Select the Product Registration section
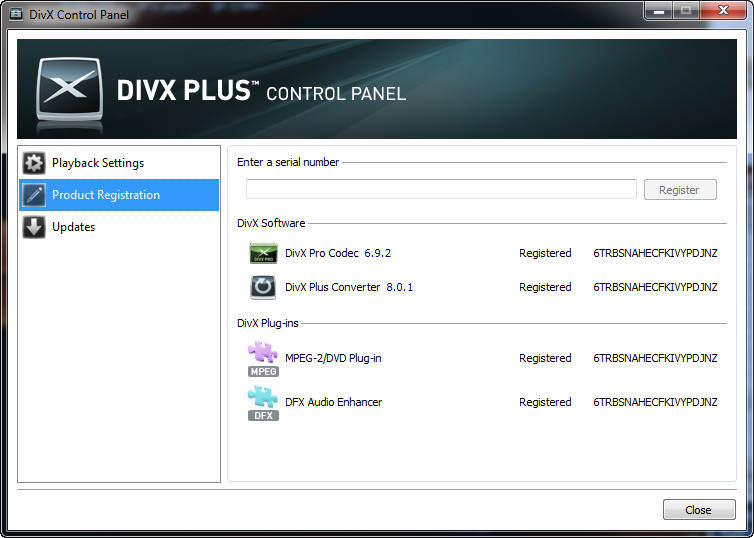Screen dimensions: 754x538 (119, 195)
